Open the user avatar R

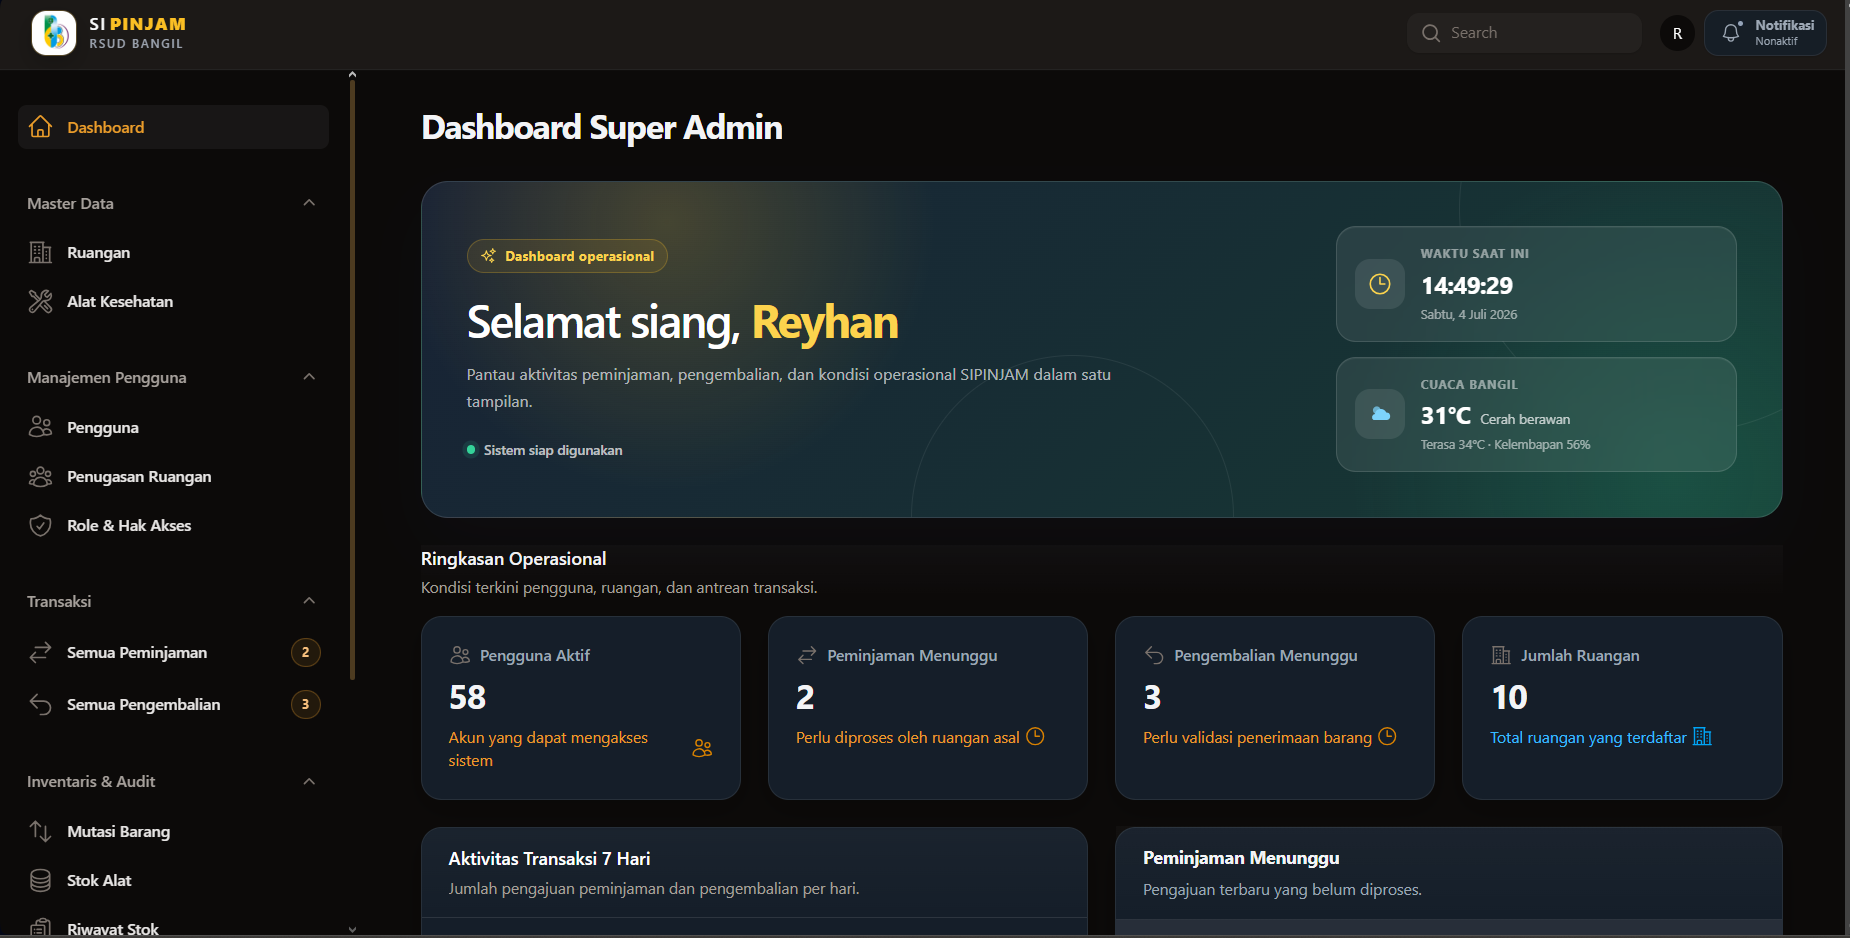pos(1677,33)
